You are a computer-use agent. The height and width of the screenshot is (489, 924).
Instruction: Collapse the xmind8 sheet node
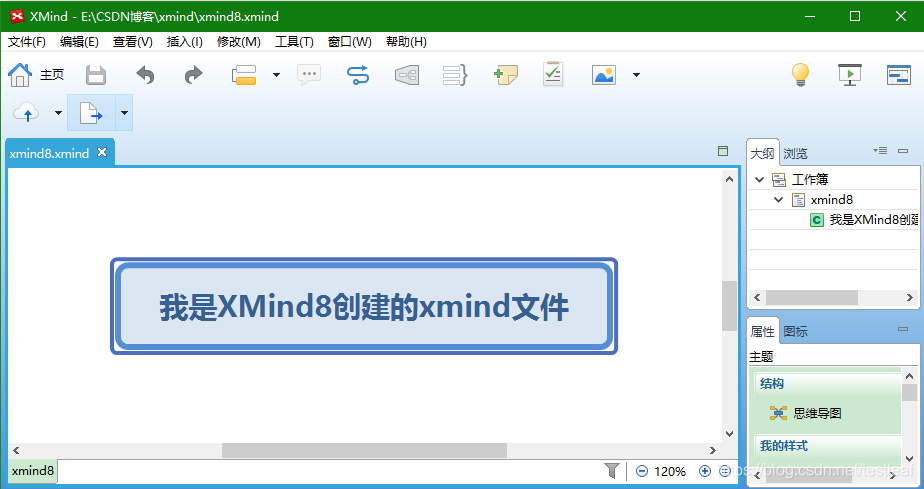pyautogui.click(x=778, y=200)
